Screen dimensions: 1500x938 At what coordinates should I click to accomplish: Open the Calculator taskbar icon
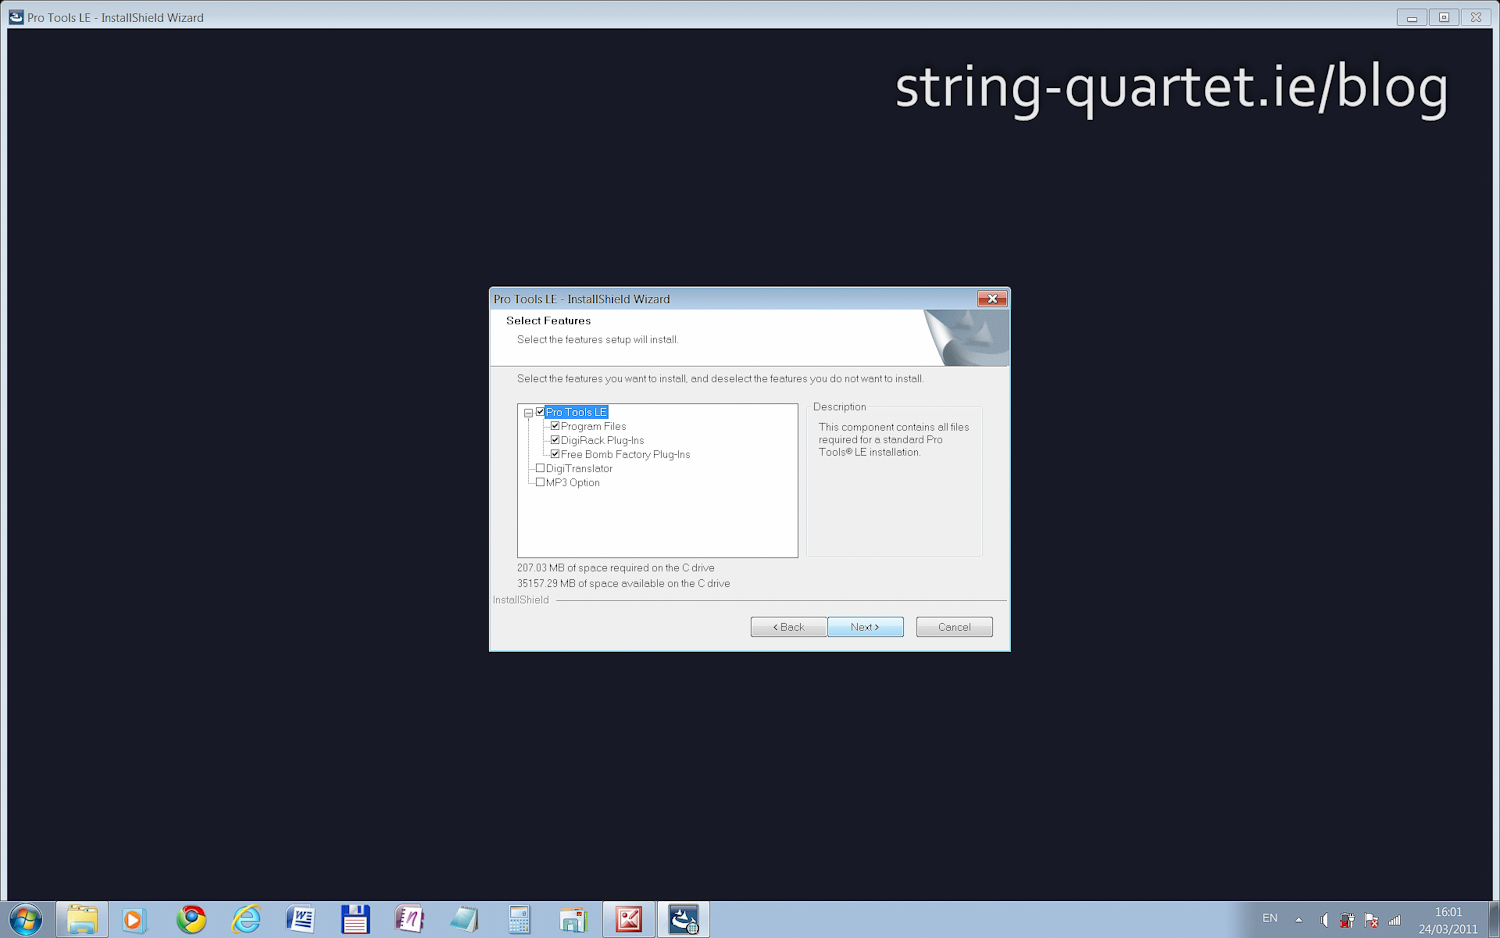pyautogui.click(x=519, y=919)
